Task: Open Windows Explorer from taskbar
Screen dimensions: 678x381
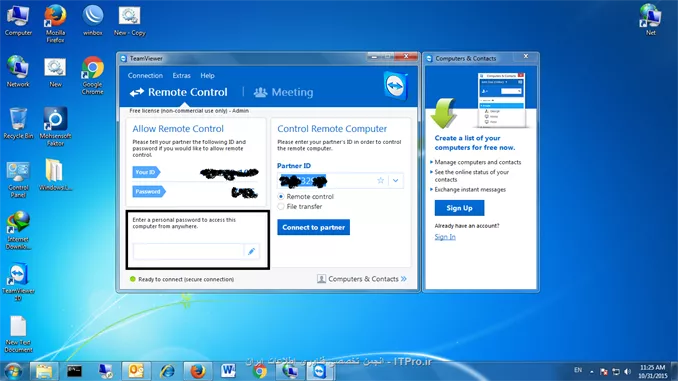Action: click(x=44, y=371)
